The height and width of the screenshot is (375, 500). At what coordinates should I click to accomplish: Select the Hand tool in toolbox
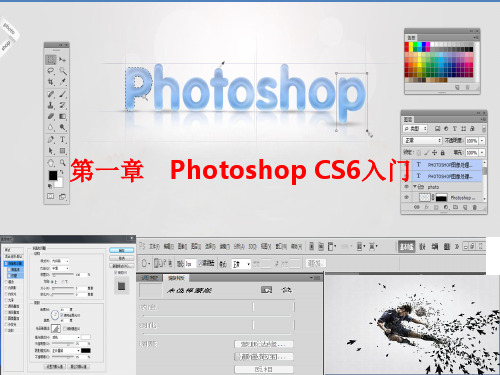pos(51,163)
